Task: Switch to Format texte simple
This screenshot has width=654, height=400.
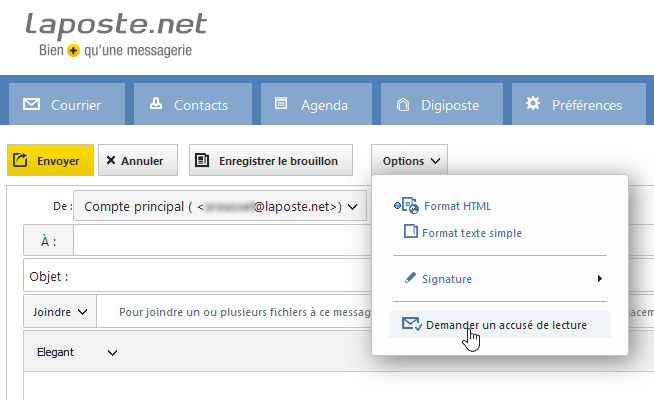Action: coord(463,232)
